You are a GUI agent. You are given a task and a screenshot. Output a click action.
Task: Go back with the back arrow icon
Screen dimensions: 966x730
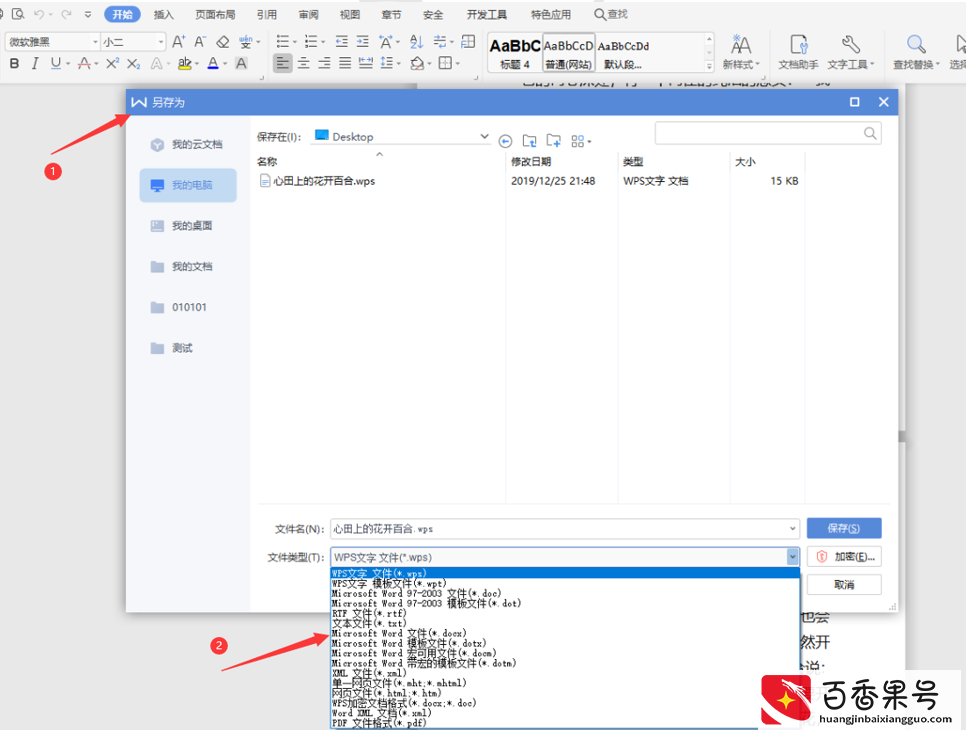click(x=505, y=142)
